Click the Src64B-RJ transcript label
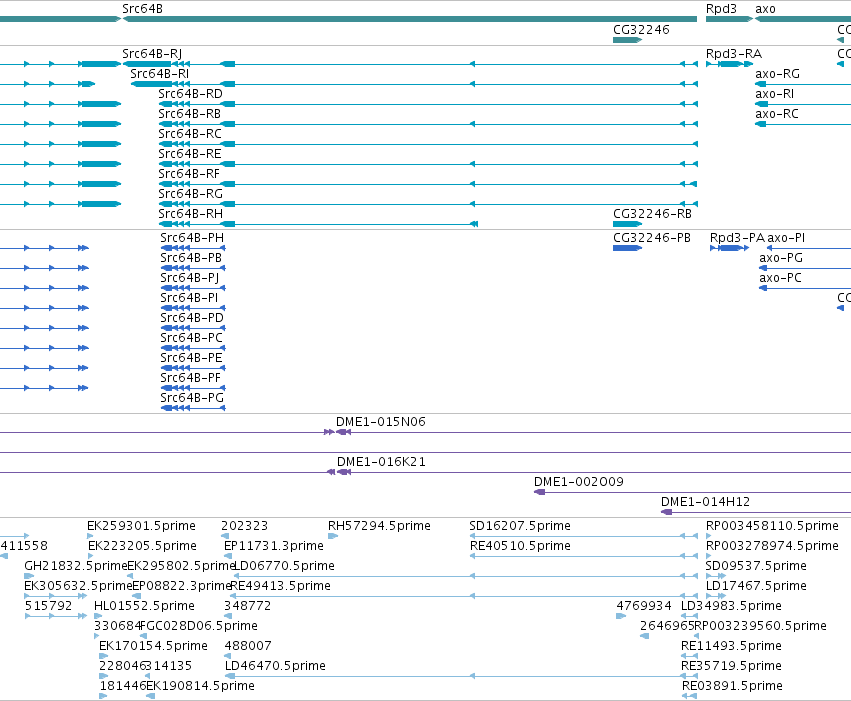This screenshot has height=701, width=851. [x=152, y=54]
